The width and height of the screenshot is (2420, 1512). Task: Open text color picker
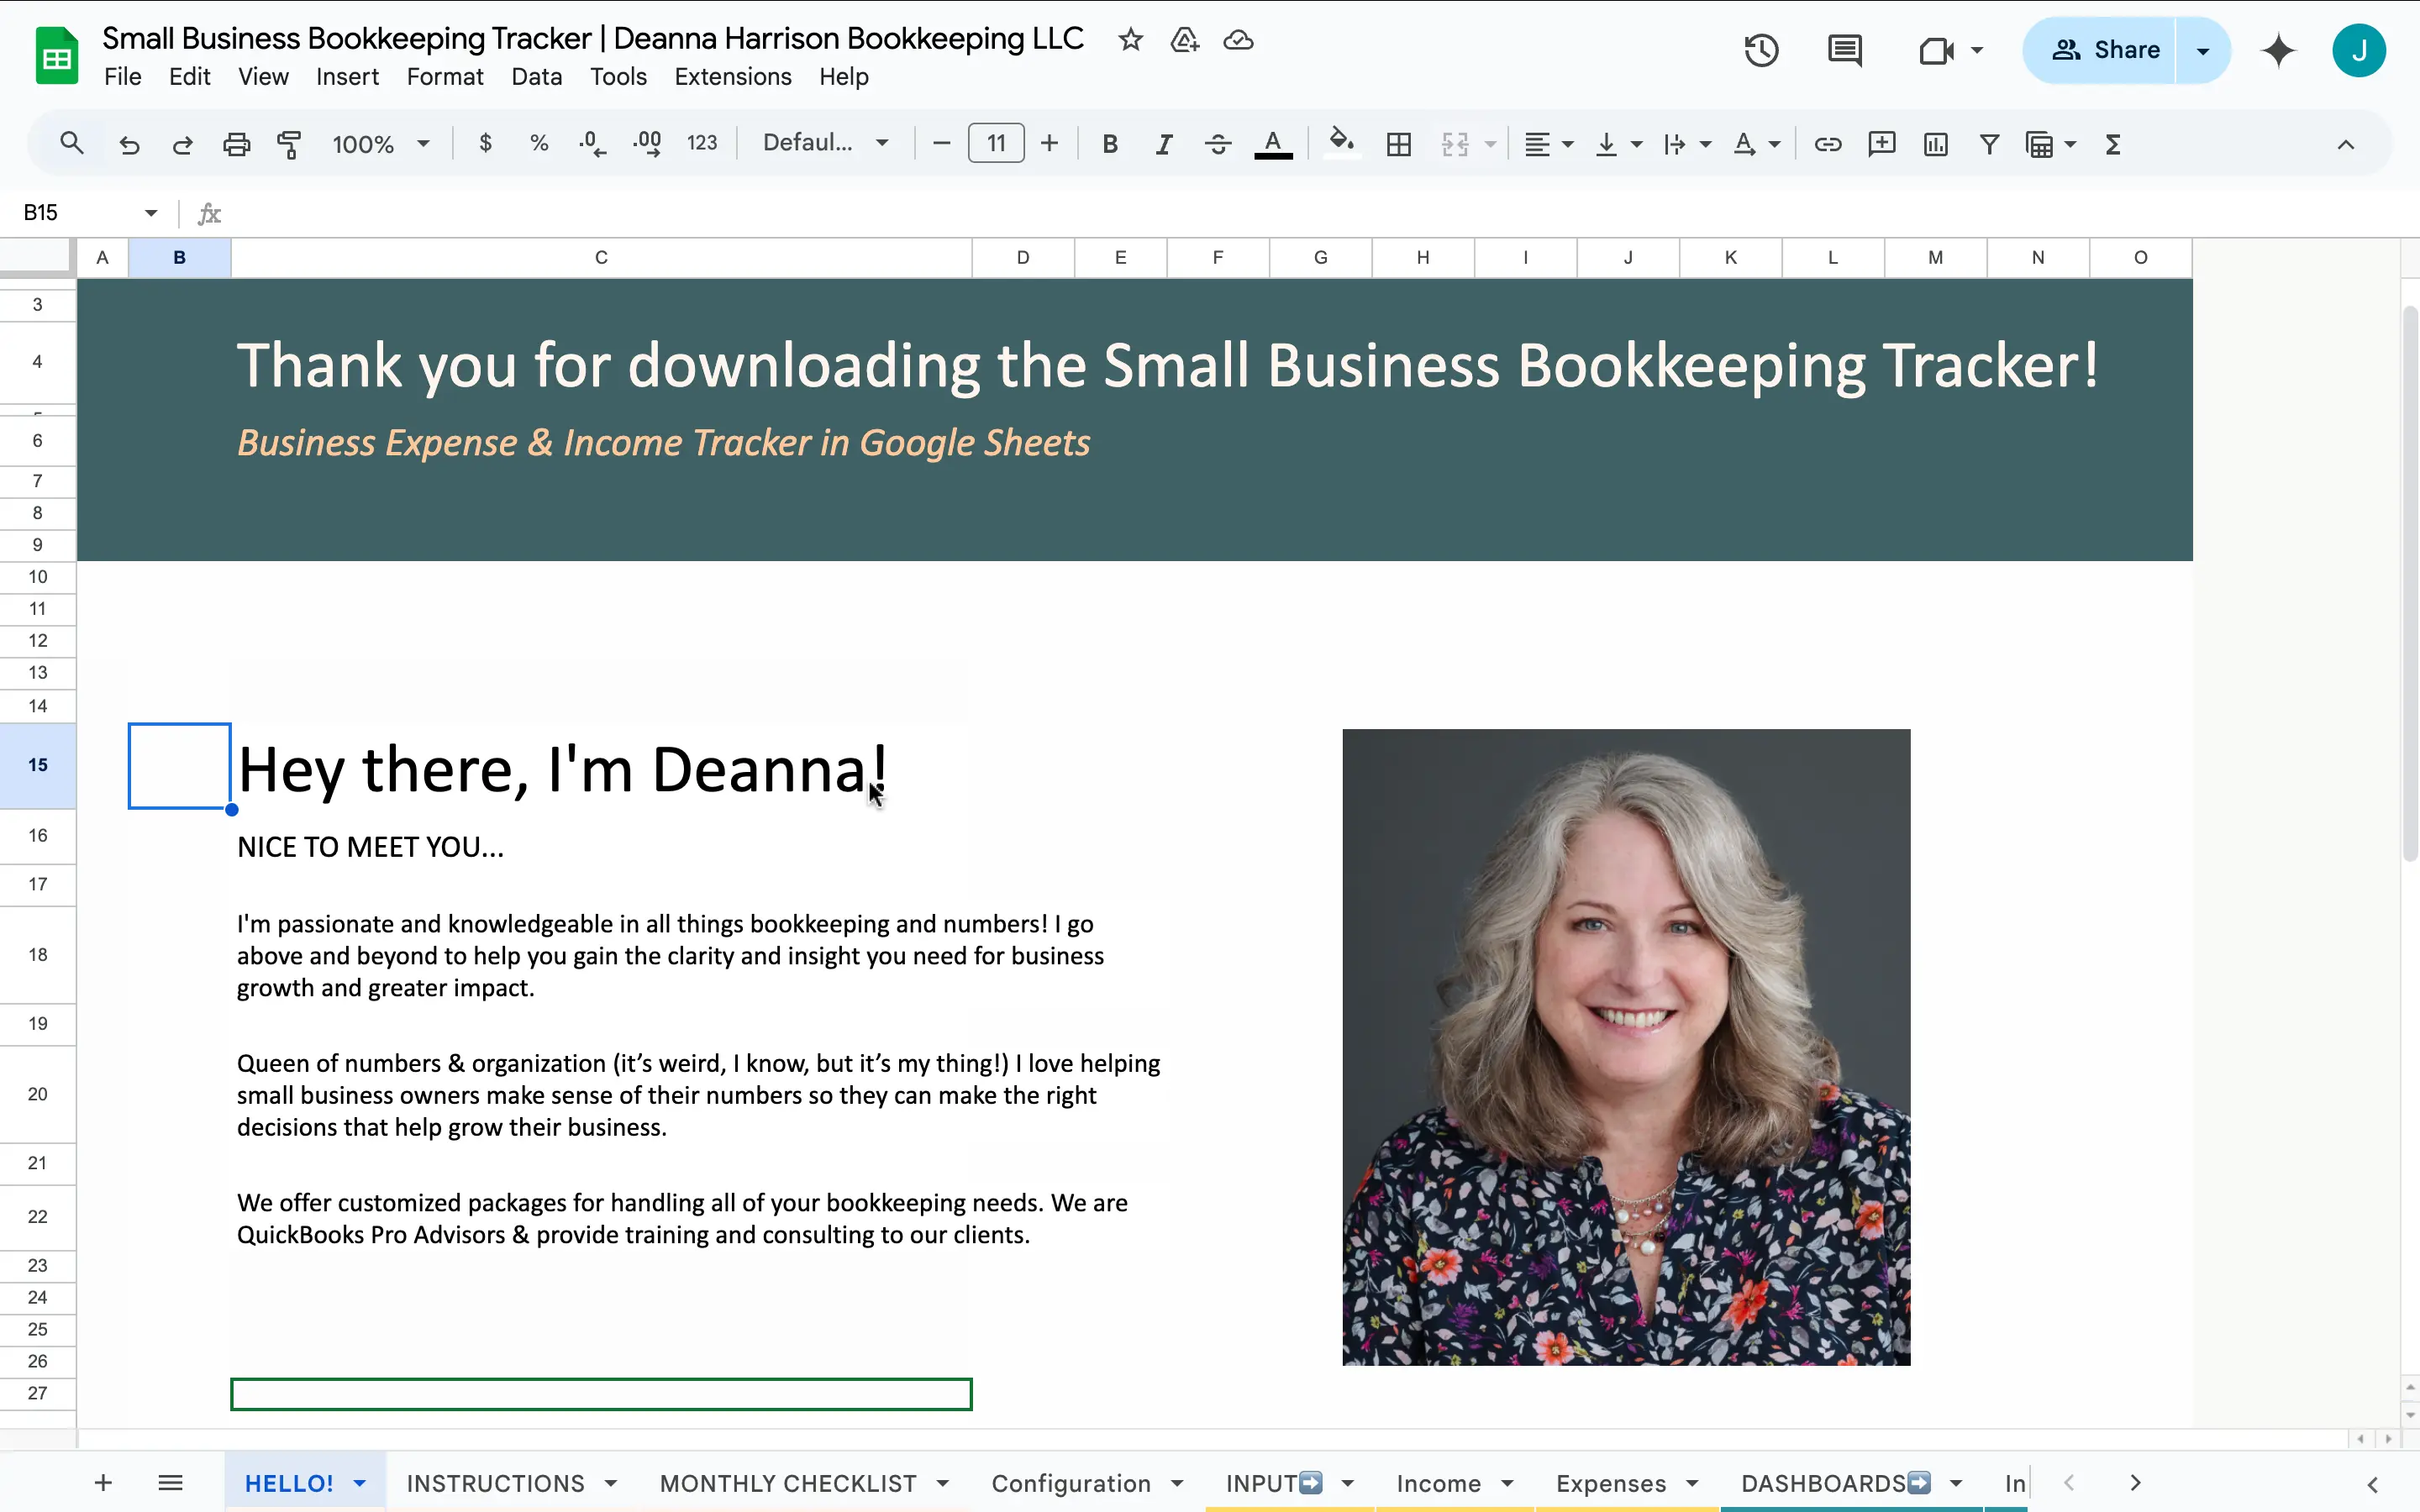coord(1273,144)
